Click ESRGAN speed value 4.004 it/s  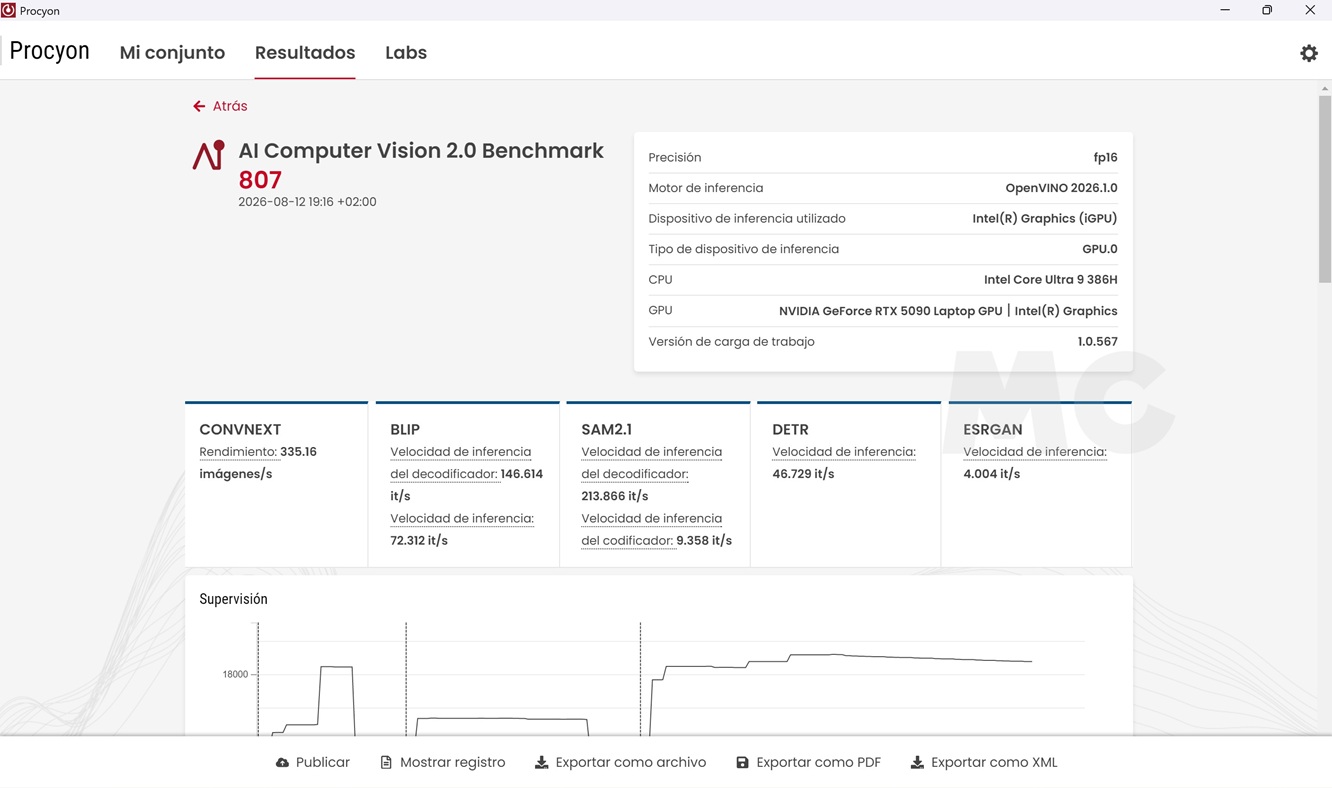tap(992, 474)
